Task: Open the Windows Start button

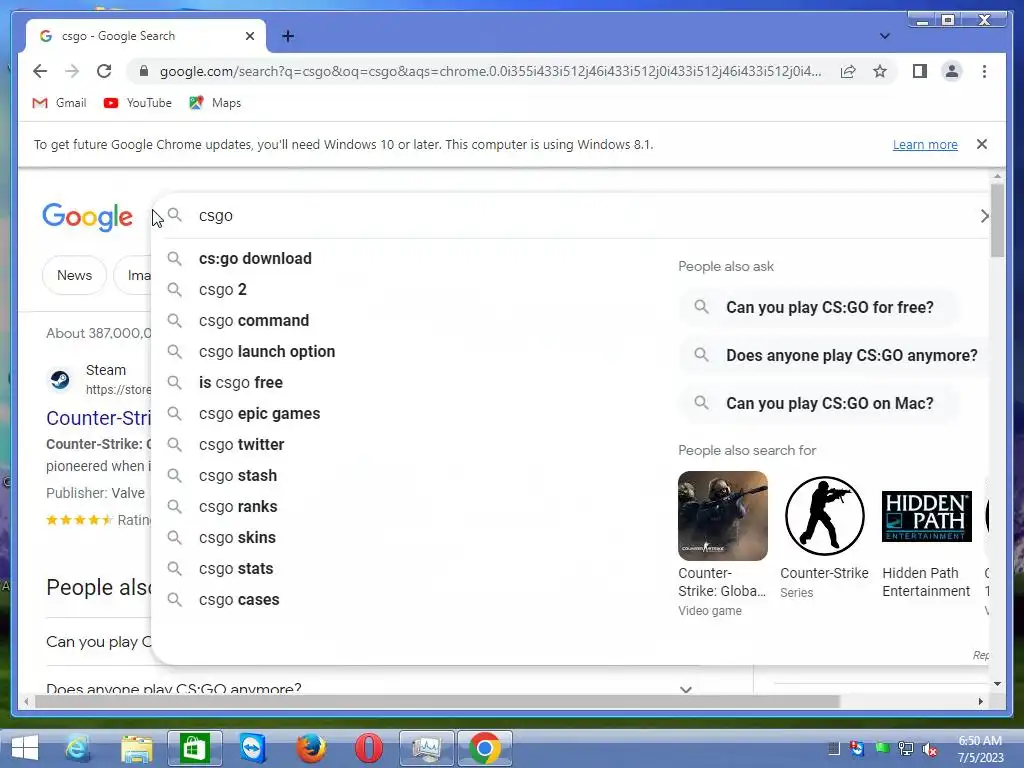Action: [x=25, y=748]
